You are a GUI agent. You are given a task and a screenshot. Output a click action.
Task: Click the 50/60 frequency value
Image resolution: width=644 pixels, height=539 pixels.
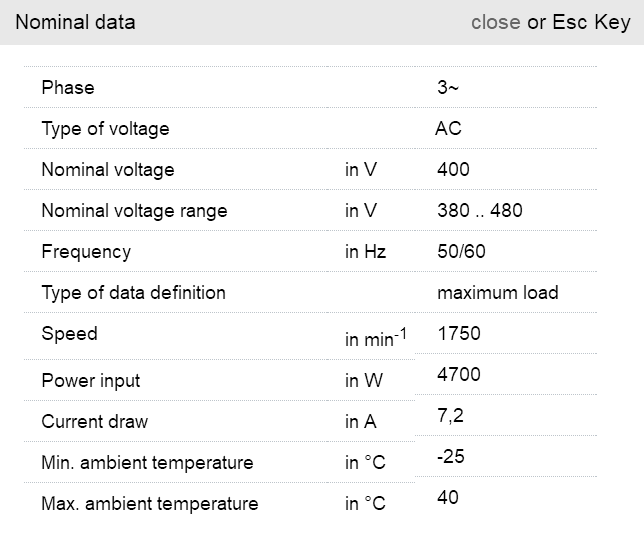(461, 252)
